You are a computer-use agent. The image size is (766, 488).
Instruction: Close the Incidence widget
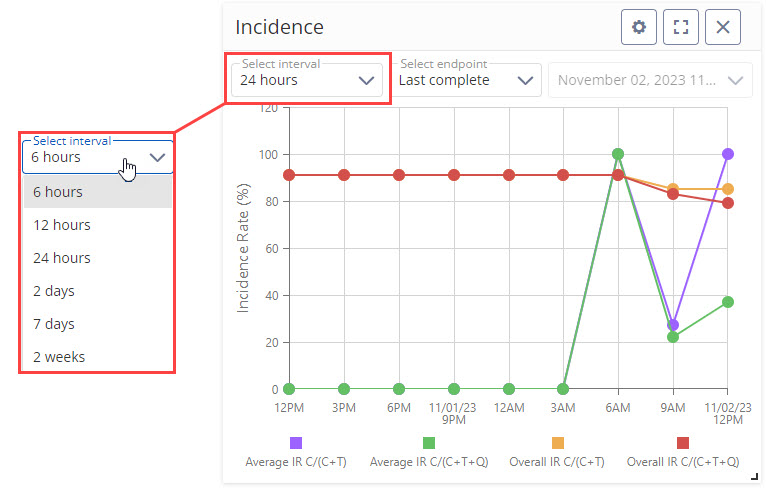pyautogui.click(x=723, y=28)
